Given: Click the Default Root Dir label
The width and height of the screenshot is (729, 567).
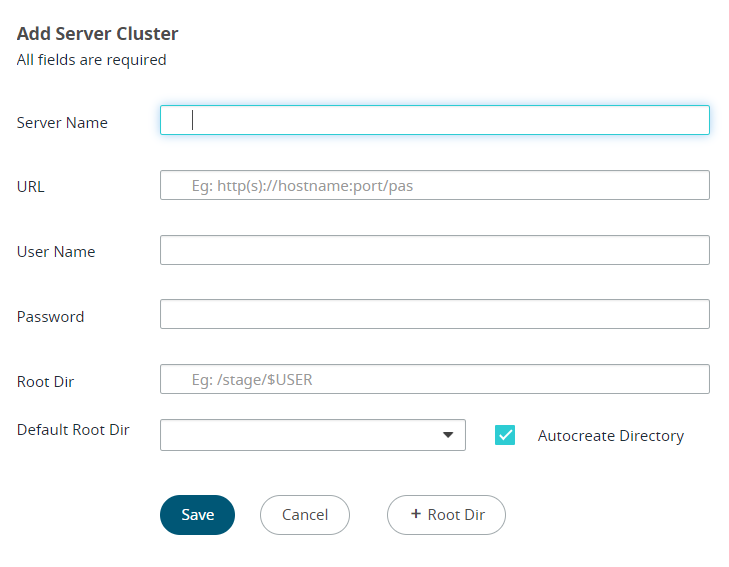Looking at the screenshot, I should point(73,430).
